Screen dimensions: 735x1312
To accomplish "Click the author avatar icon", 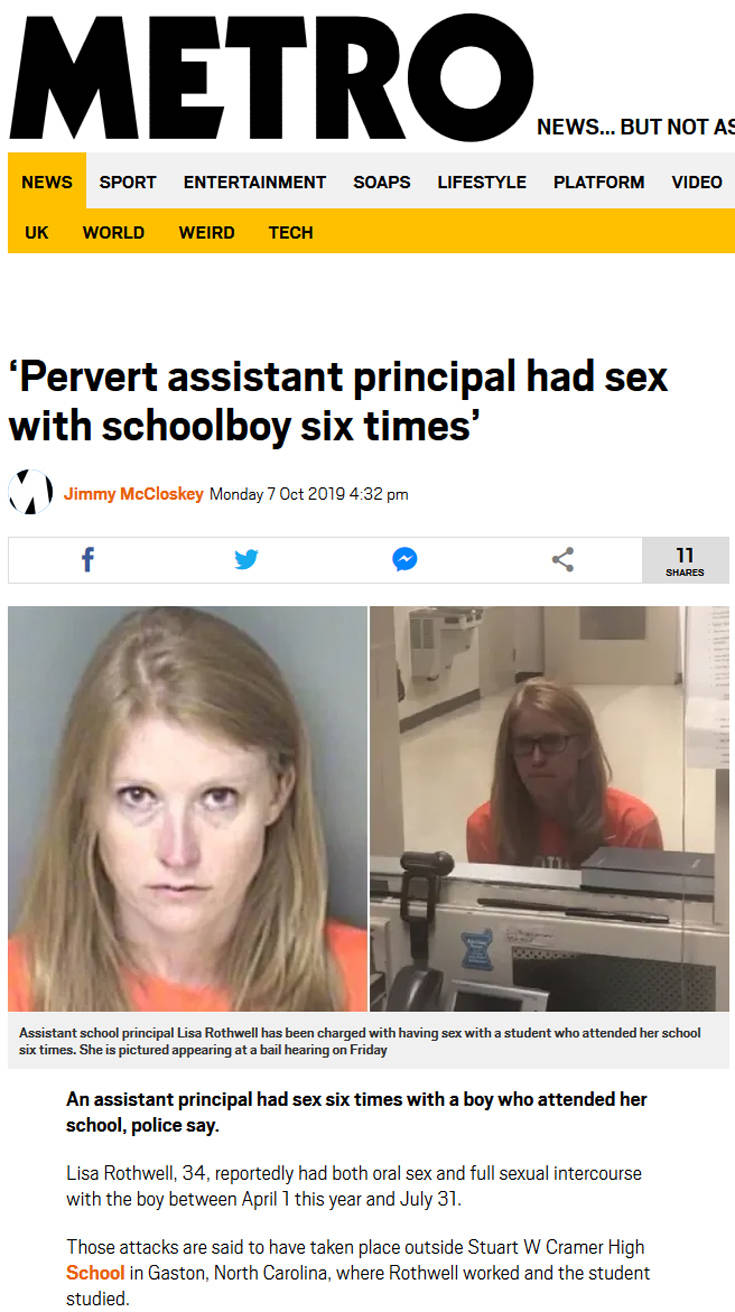I will tap(30, 492).
